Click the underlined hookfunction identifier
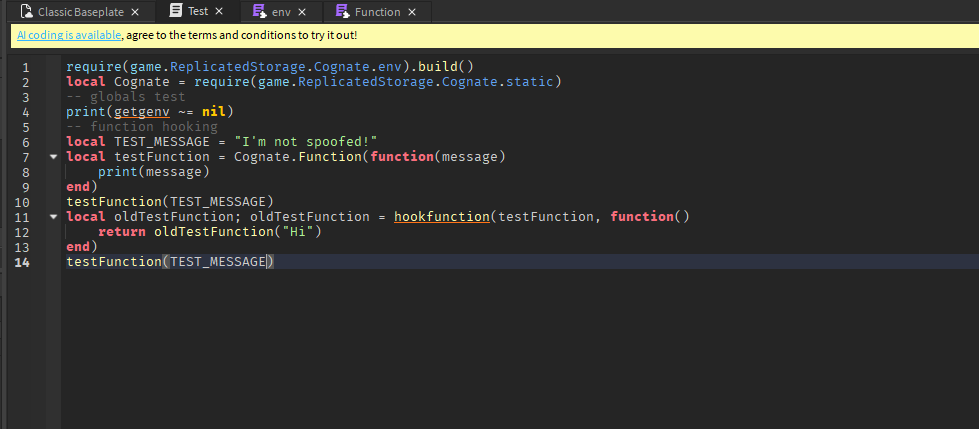The width and height of the screenshot is (979, 429). tap(441, 217)
